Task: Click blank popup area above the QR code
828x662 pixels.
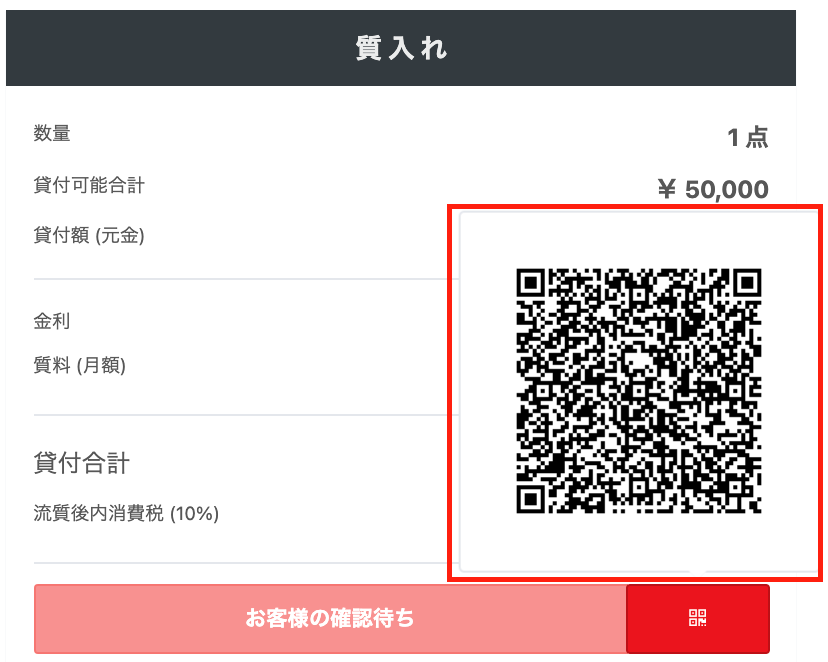Action: click(x=638, y=240)
